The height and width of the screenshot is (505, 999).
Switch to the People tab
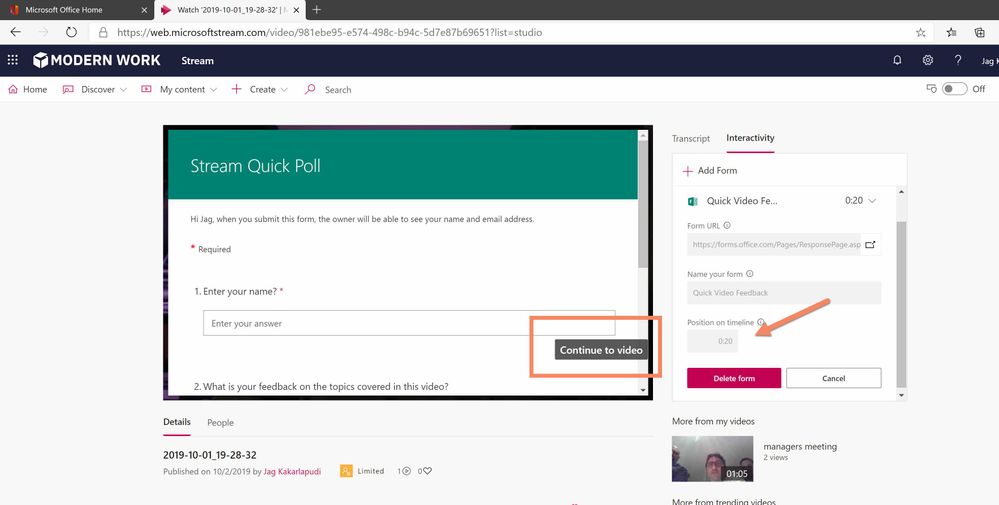pyautogui.click(x=220, y=422)
